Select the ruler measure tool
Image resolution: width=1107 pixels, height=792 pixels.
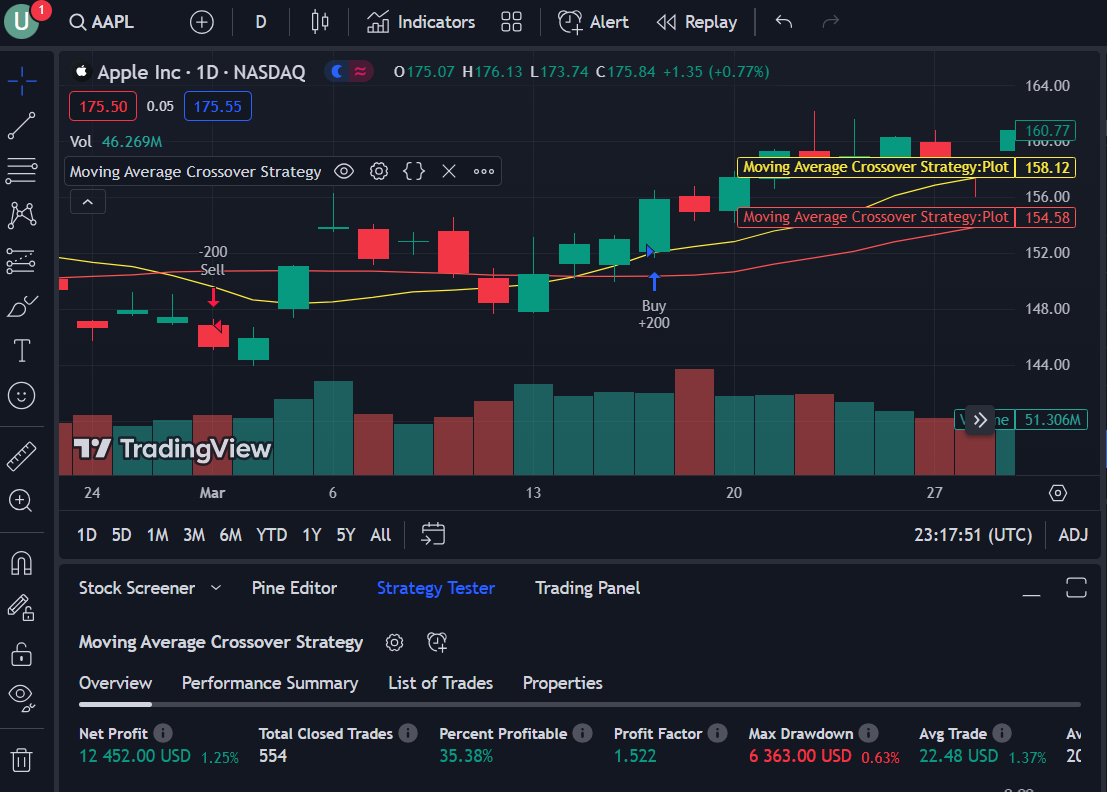point(22,456)
